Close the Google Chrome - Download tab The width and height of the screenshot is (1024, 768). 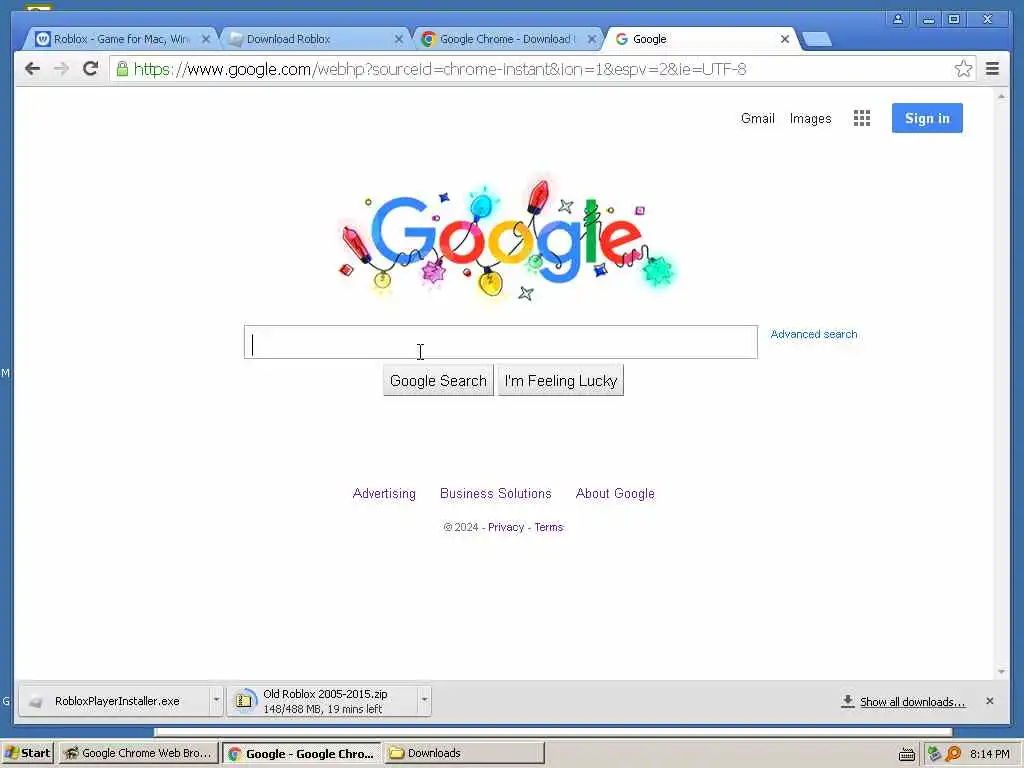[592, 39]
